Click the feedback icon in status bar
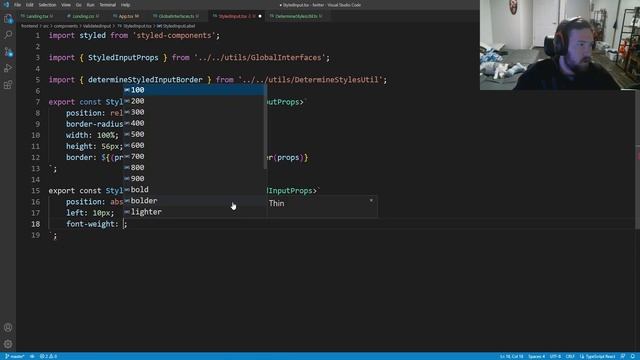640x360 pixels. click(623, 356)
